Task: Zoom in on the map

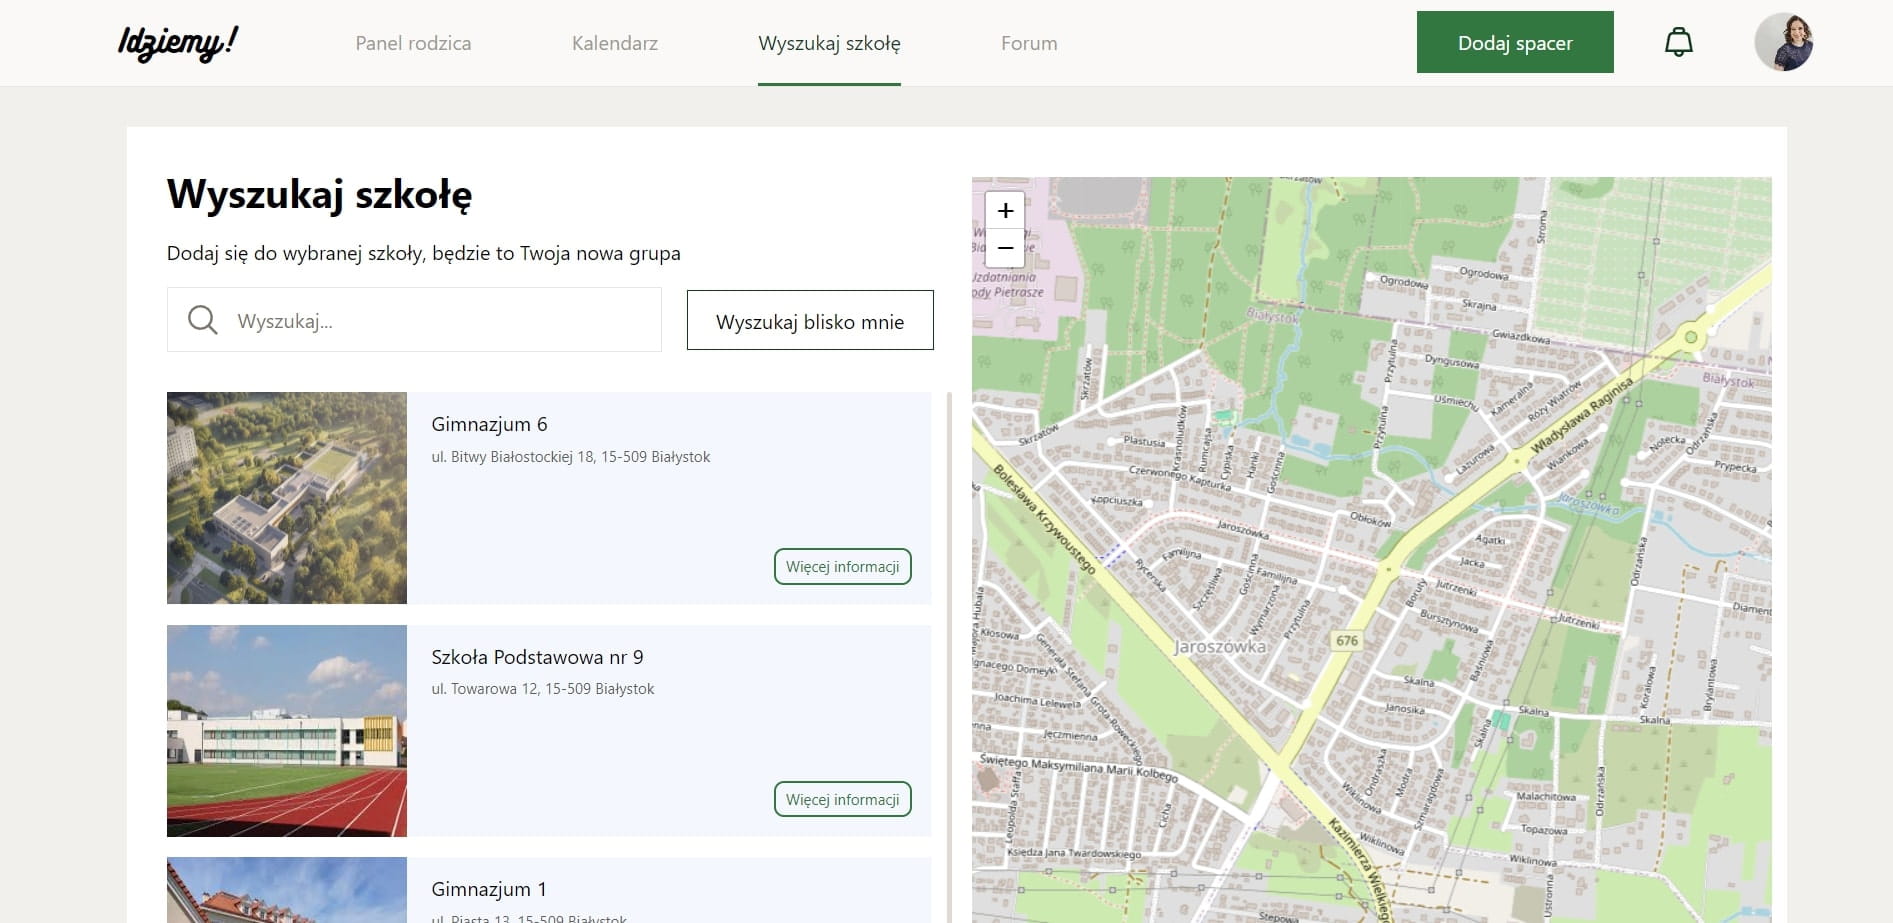Action: pos(1005,210)
